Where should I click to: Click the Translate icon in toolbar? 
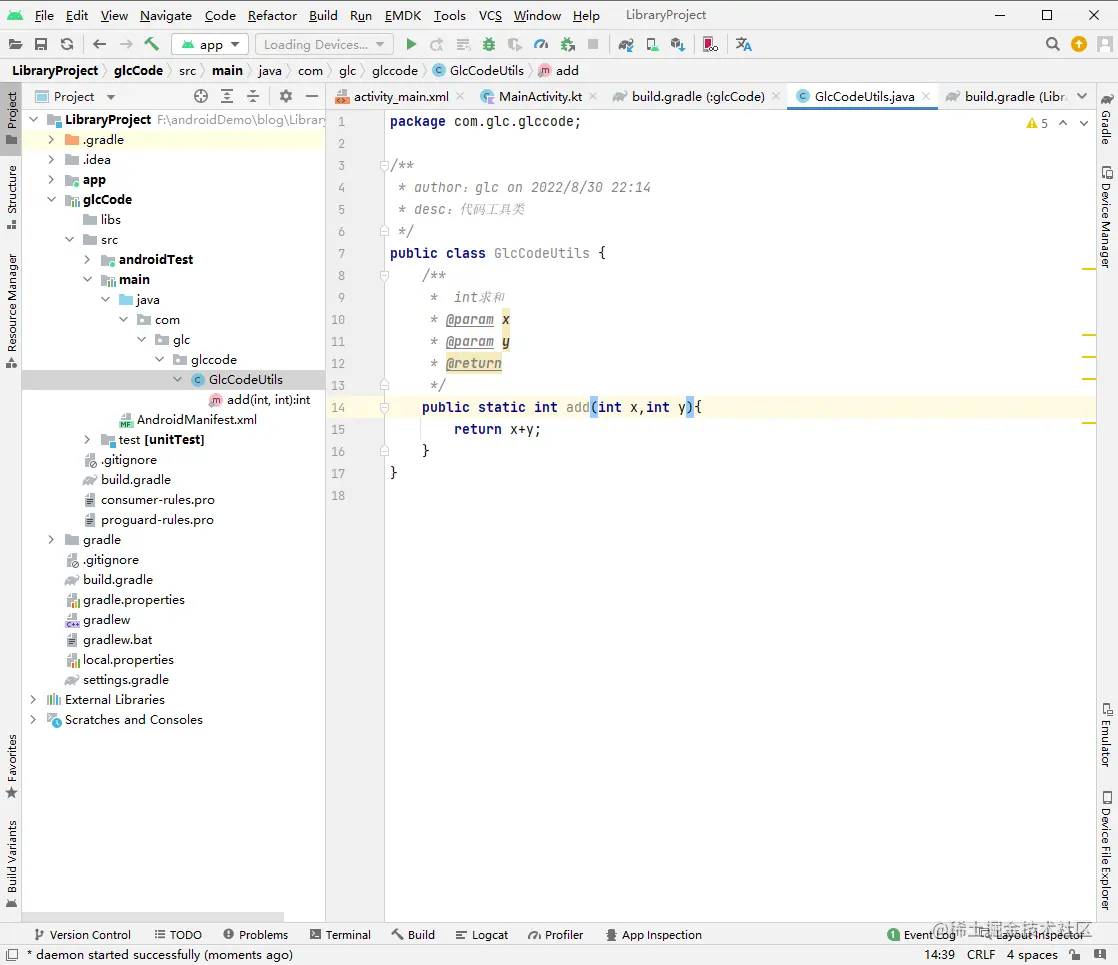[x=743, y=44]
